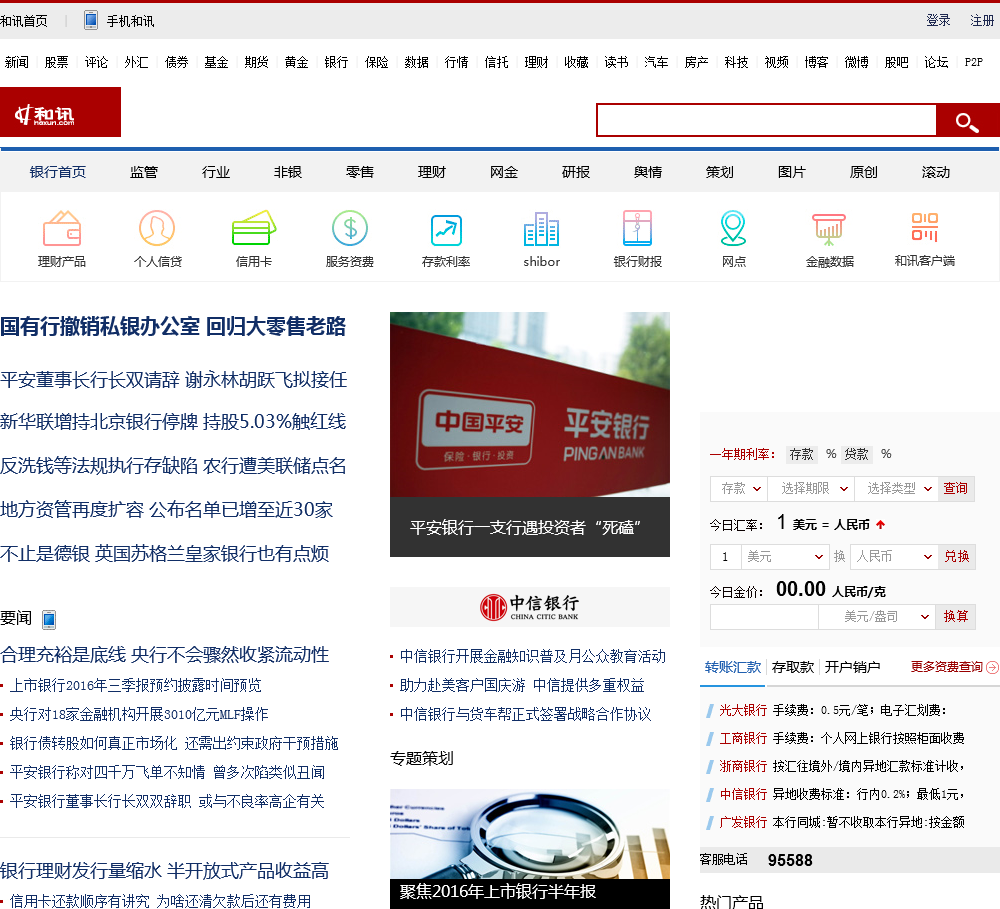
Task: Click the 登录 login link
Action: pyautogui.click(x=938, y=20)
